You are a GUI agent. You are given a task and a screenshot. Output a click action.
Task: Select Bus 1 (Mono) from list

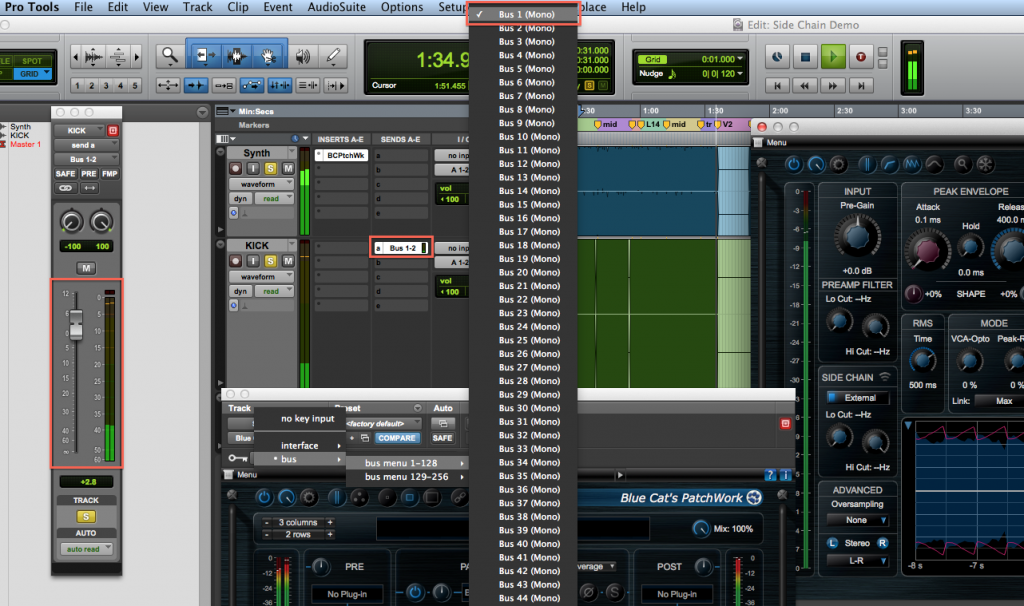coord(523,14)
